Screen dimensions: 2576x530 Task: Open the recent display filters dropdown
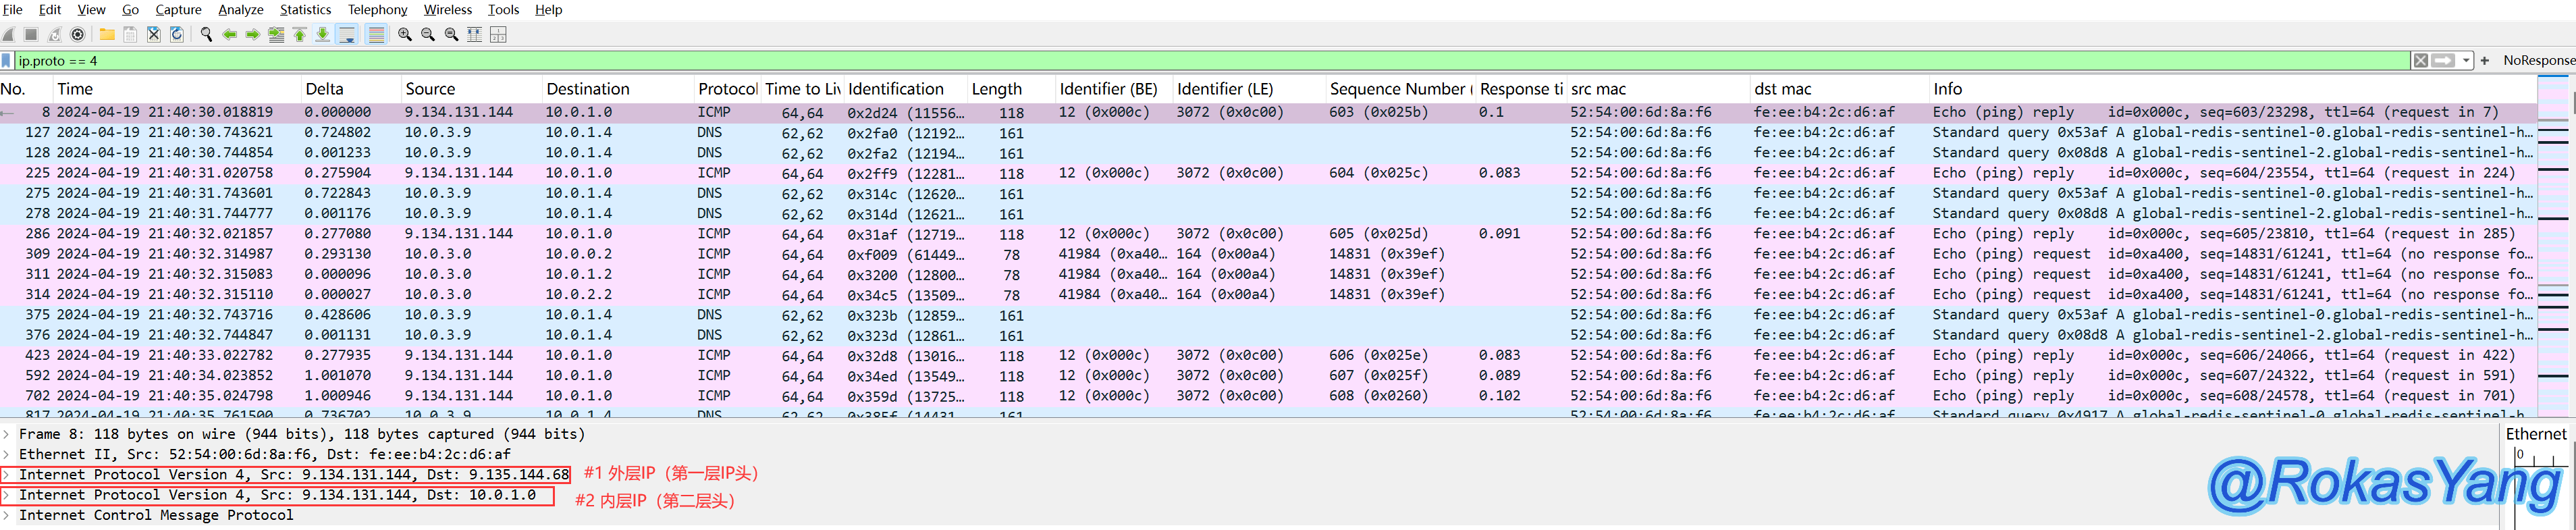click(2466, 61)
